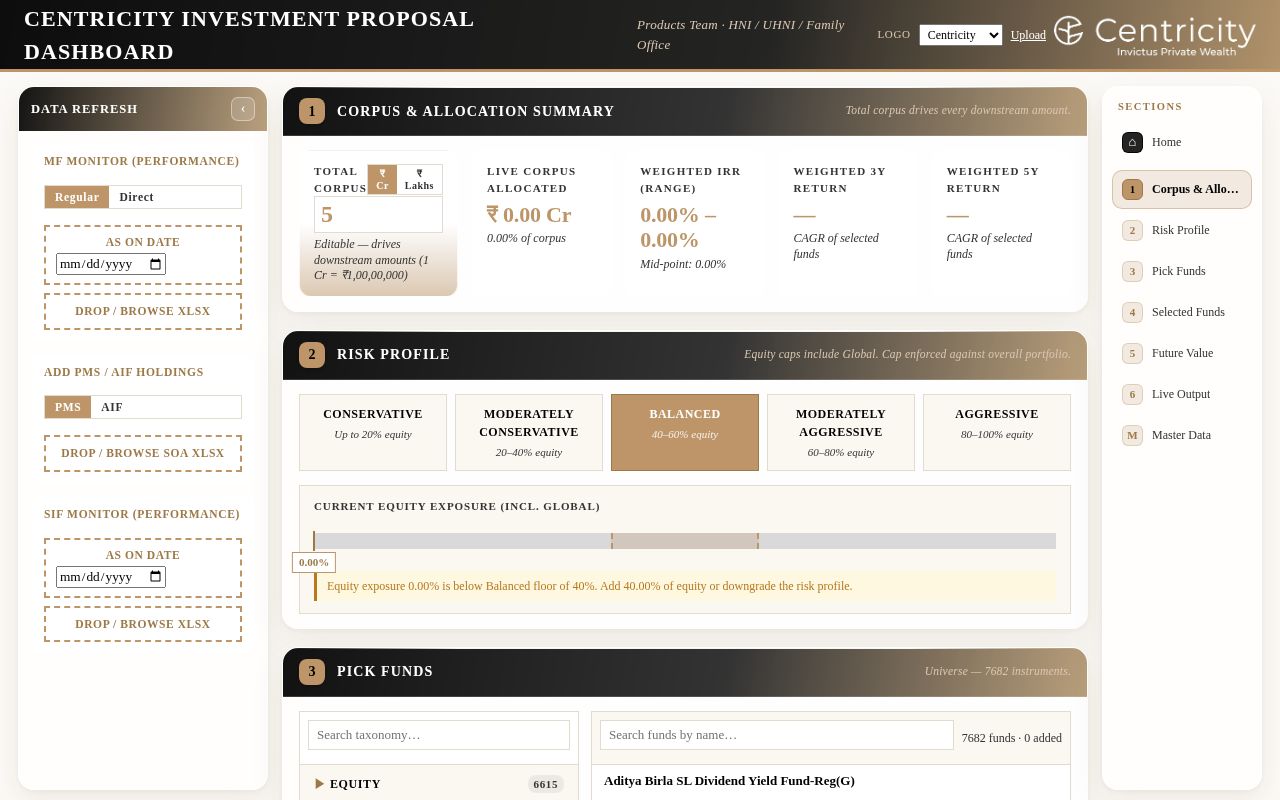This screenshot has width=1280, height=800.
Task: Go to Corpus & Allocation section
Action: pyautogui.click(x=1182, y=189)
